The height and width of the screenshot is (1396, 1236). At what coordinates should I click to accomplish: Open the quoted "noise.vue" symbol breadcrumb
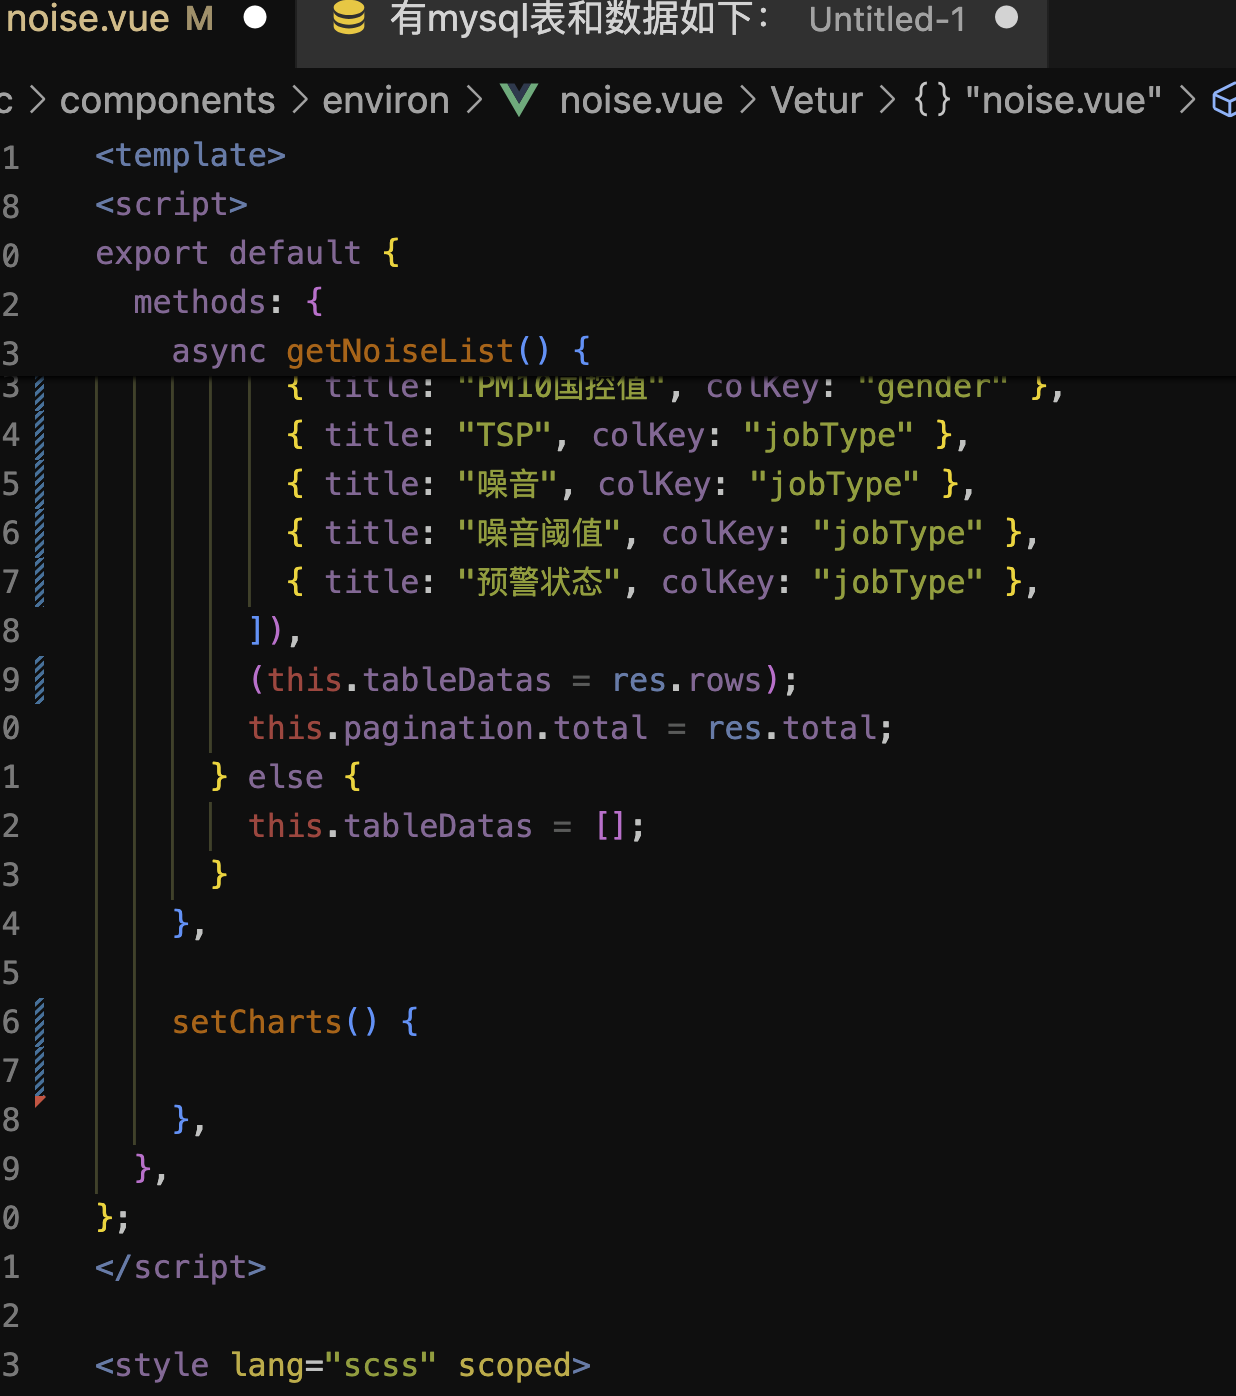pyautogui.click(x=1064, y=100)
